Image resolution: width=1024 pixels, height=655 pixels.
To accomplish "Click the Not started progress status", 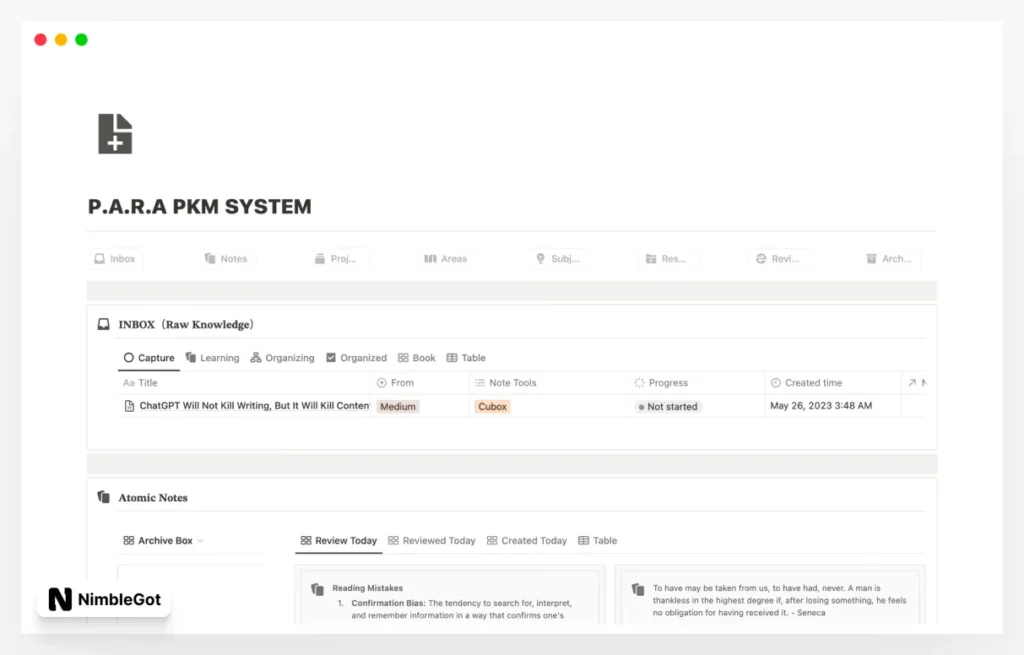I will (x=669, y=407).
